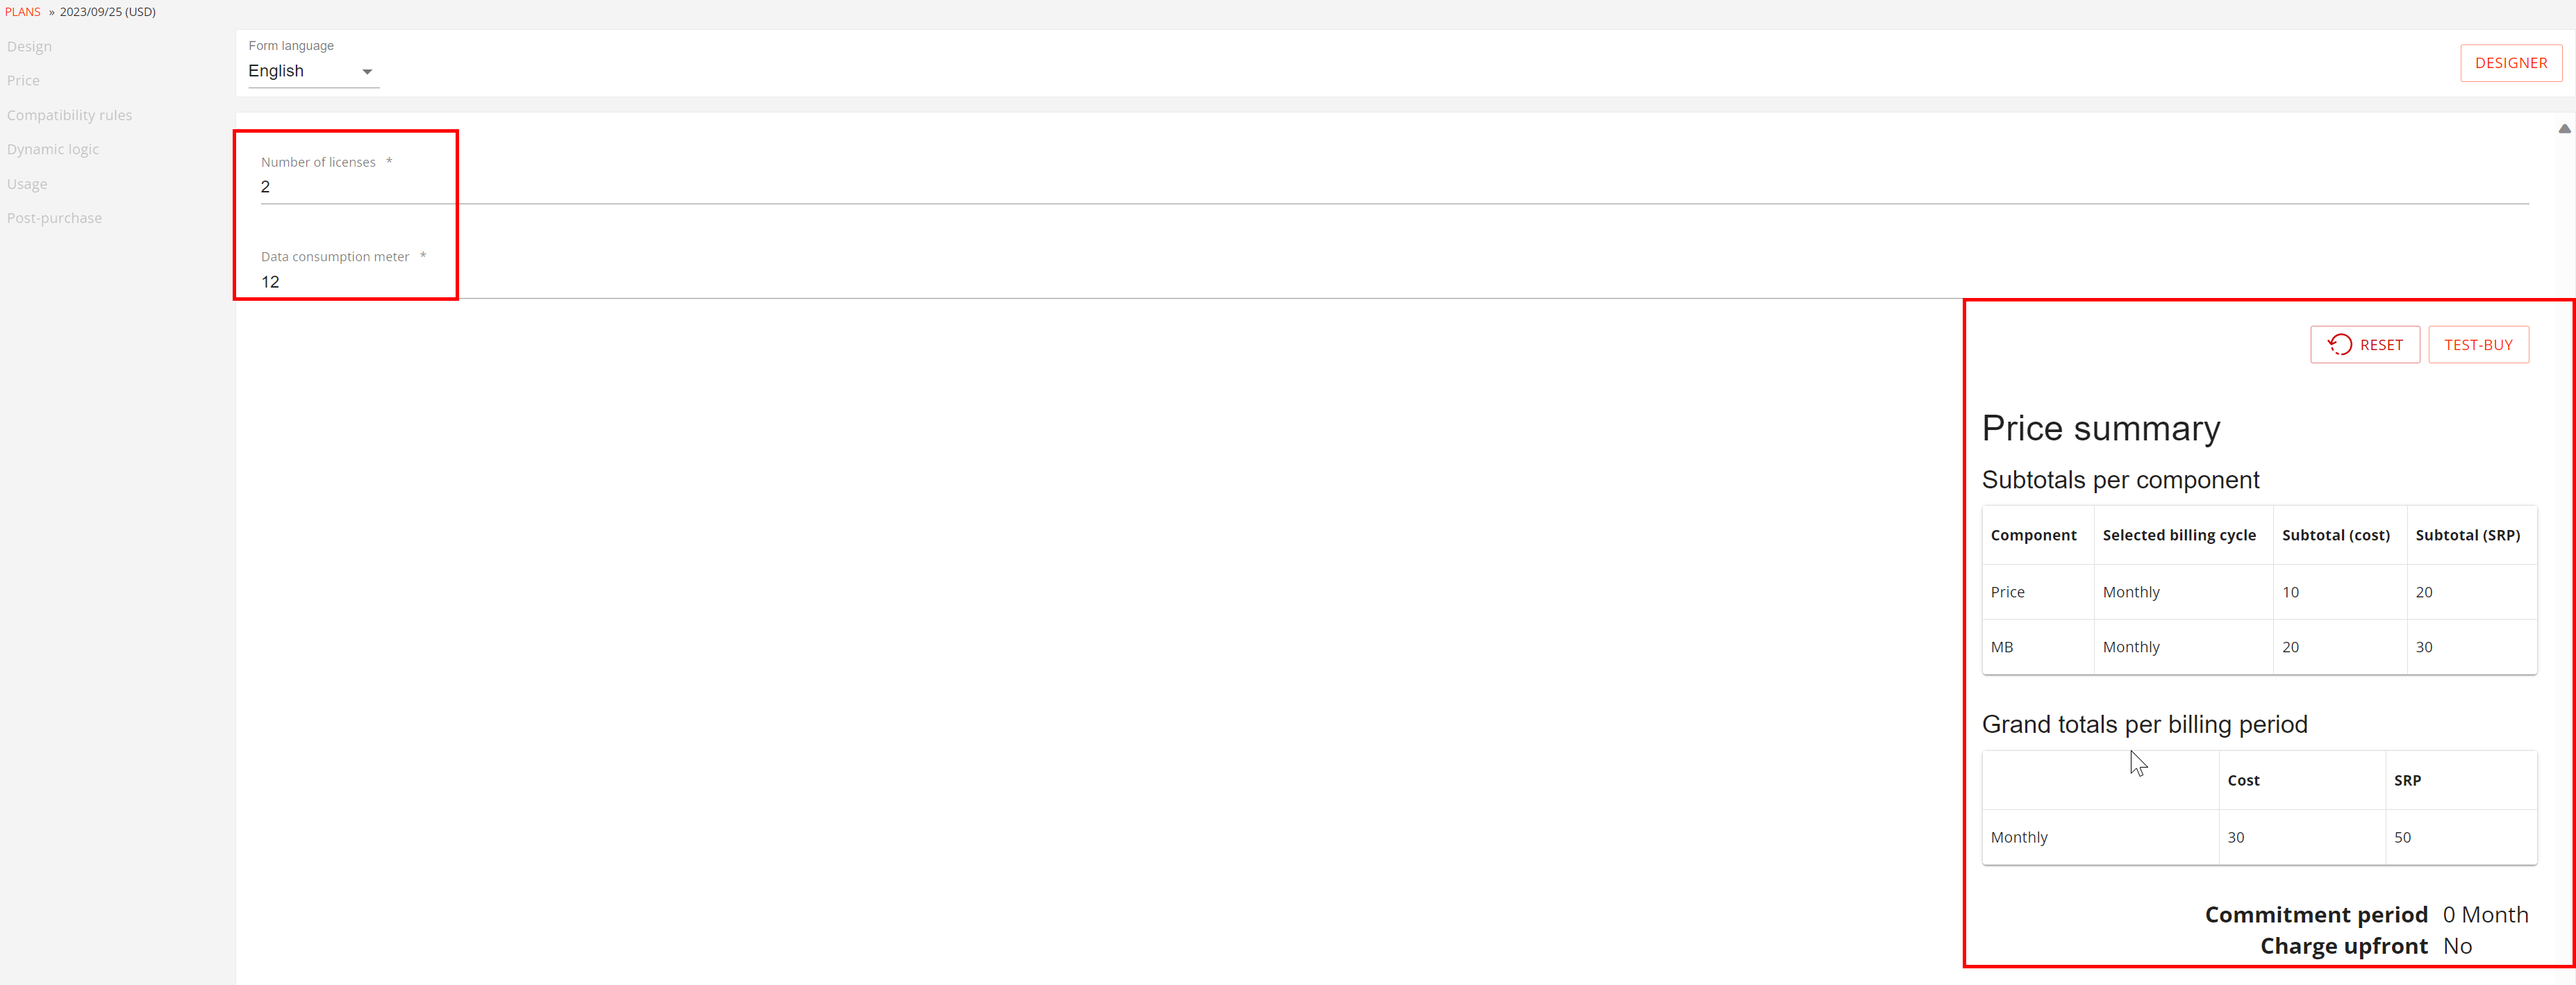
Task: Follow the PLANS breadcrumb link
Action: tap(23, 12)
